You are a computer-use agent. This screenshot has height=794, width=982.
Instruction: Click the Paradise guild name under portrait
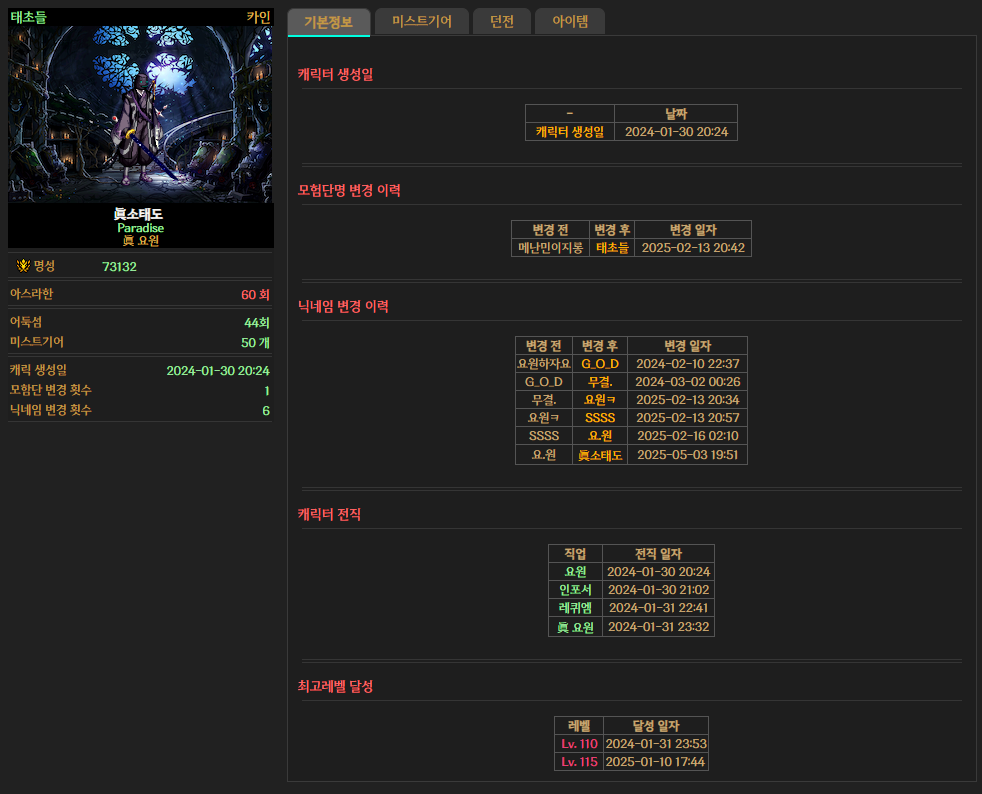pos(140,228)
